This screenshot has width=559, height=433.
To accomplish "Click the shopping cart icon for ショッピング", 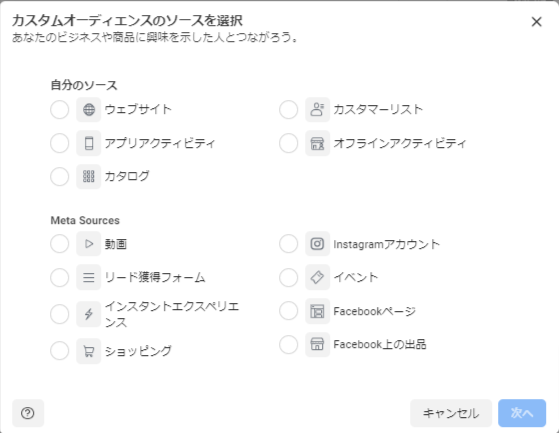I will point(88,351).
